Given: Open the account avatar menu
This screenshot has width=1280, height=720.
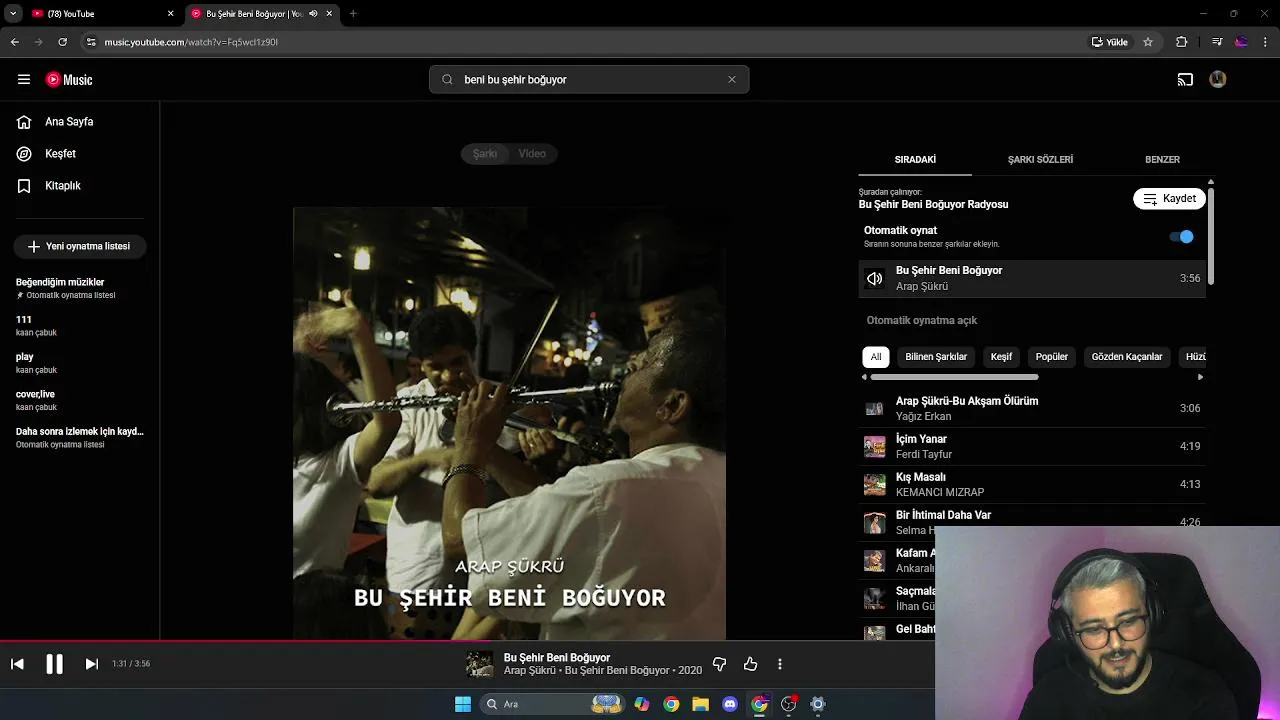Looking at the screenshot, I should click(1218, 80).
